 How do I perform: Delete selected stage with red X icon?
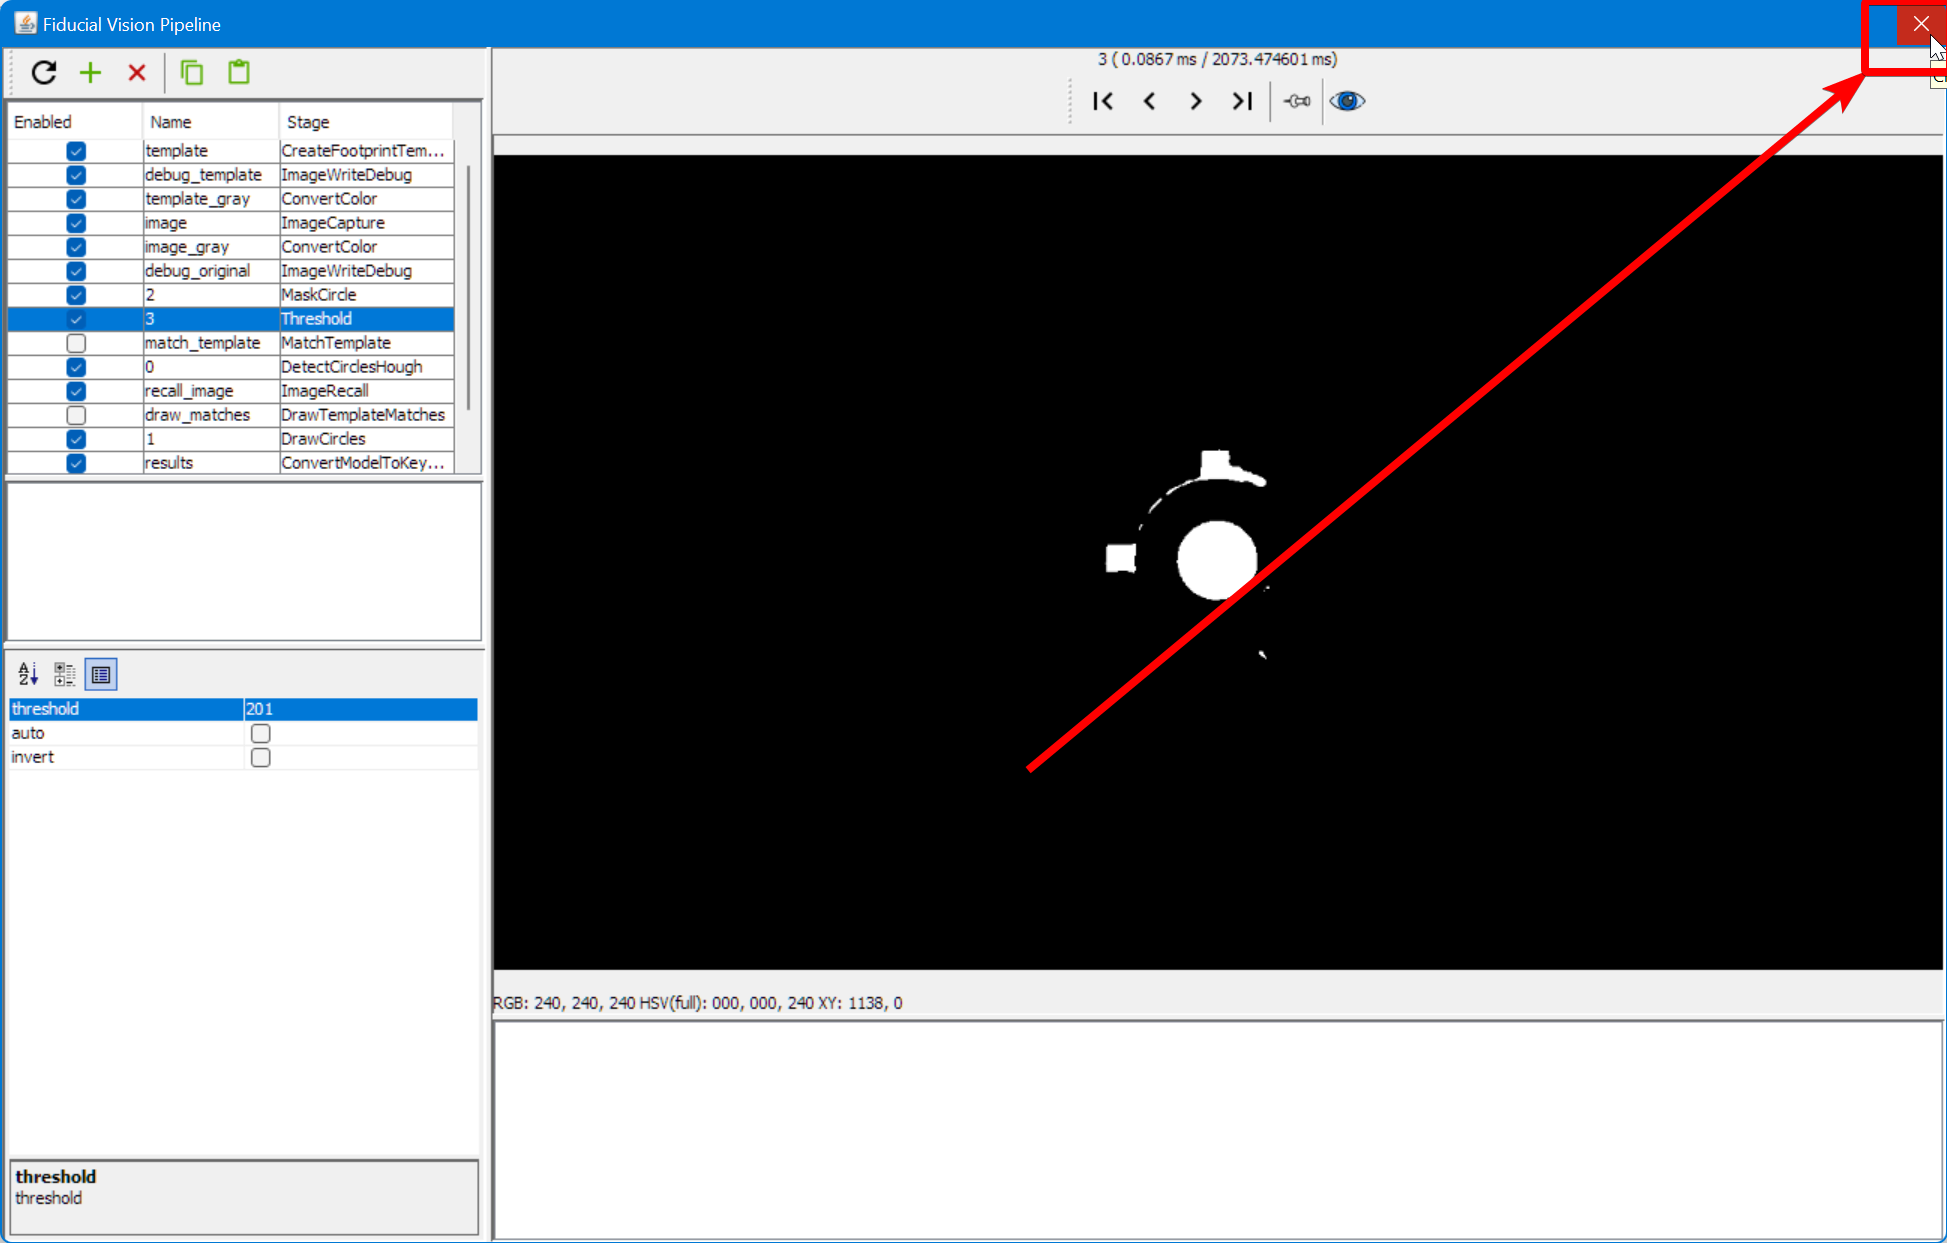tap(137, 72)
